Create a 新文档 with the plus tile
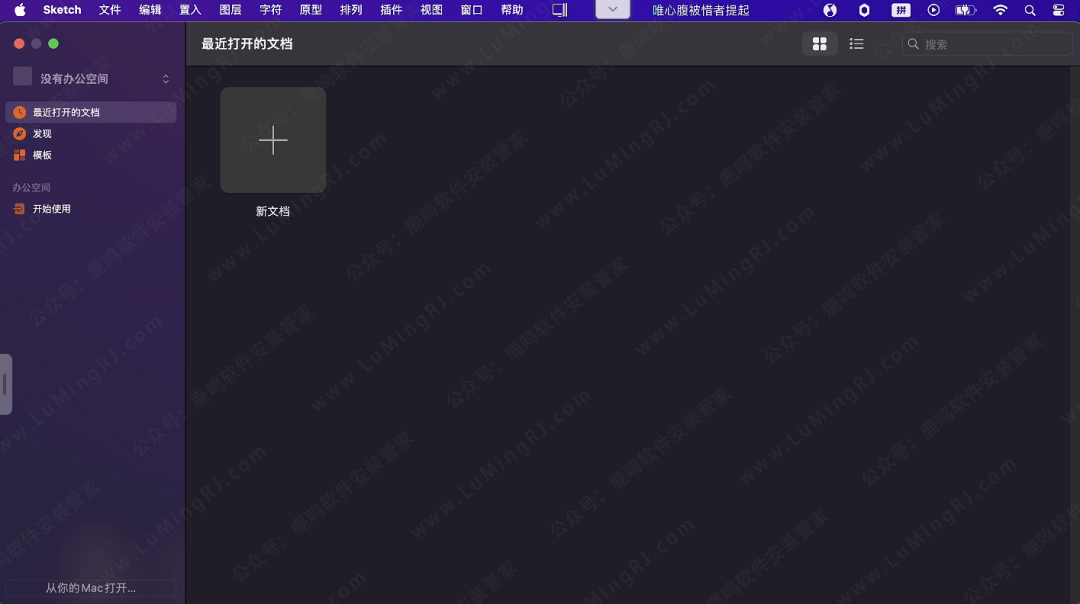Screen dimensions: 1080x604 click(273, 140)
